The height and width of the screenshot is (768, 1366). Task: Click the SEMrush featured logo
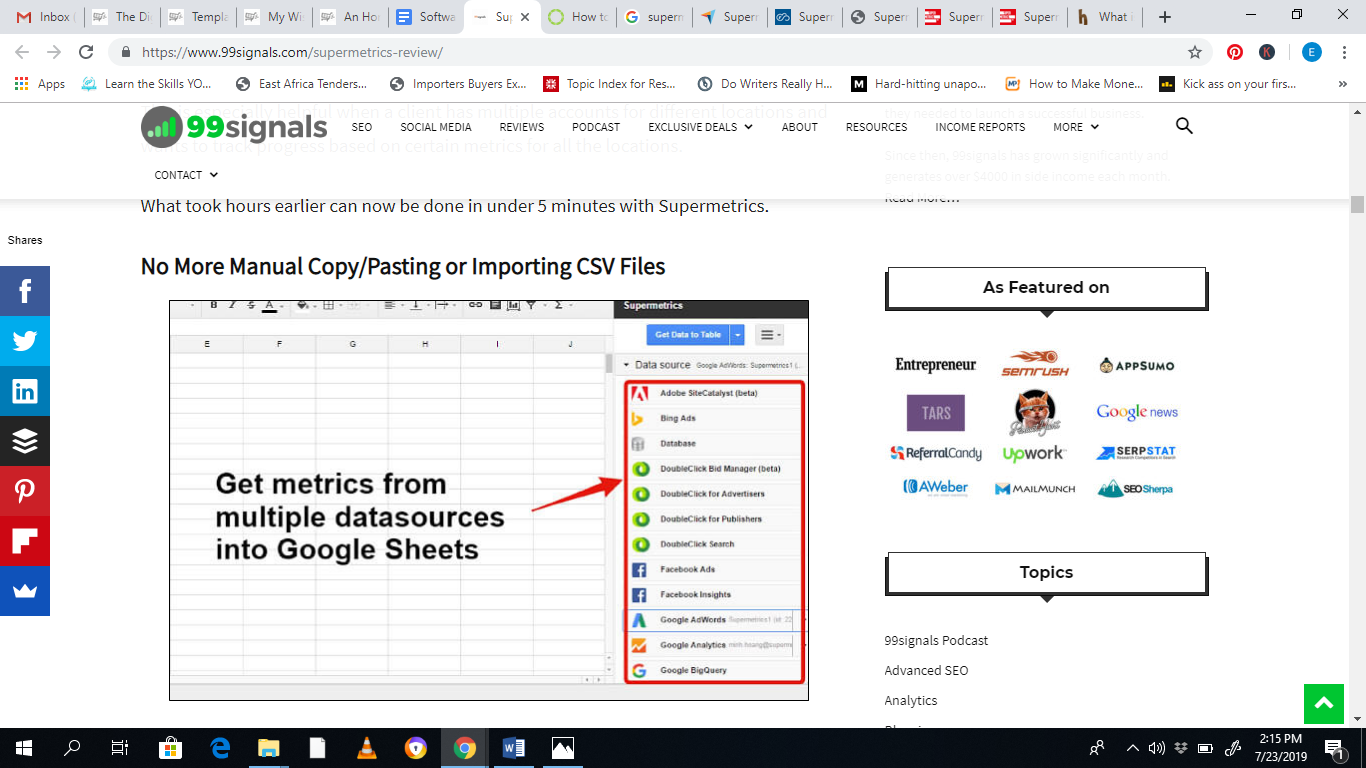[x=1035, y=364]
